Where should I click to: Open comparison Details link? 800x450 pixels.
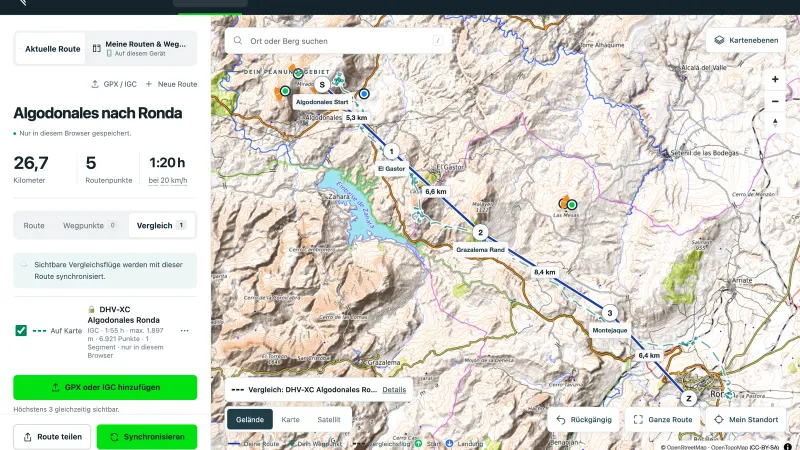pos(394,390)
